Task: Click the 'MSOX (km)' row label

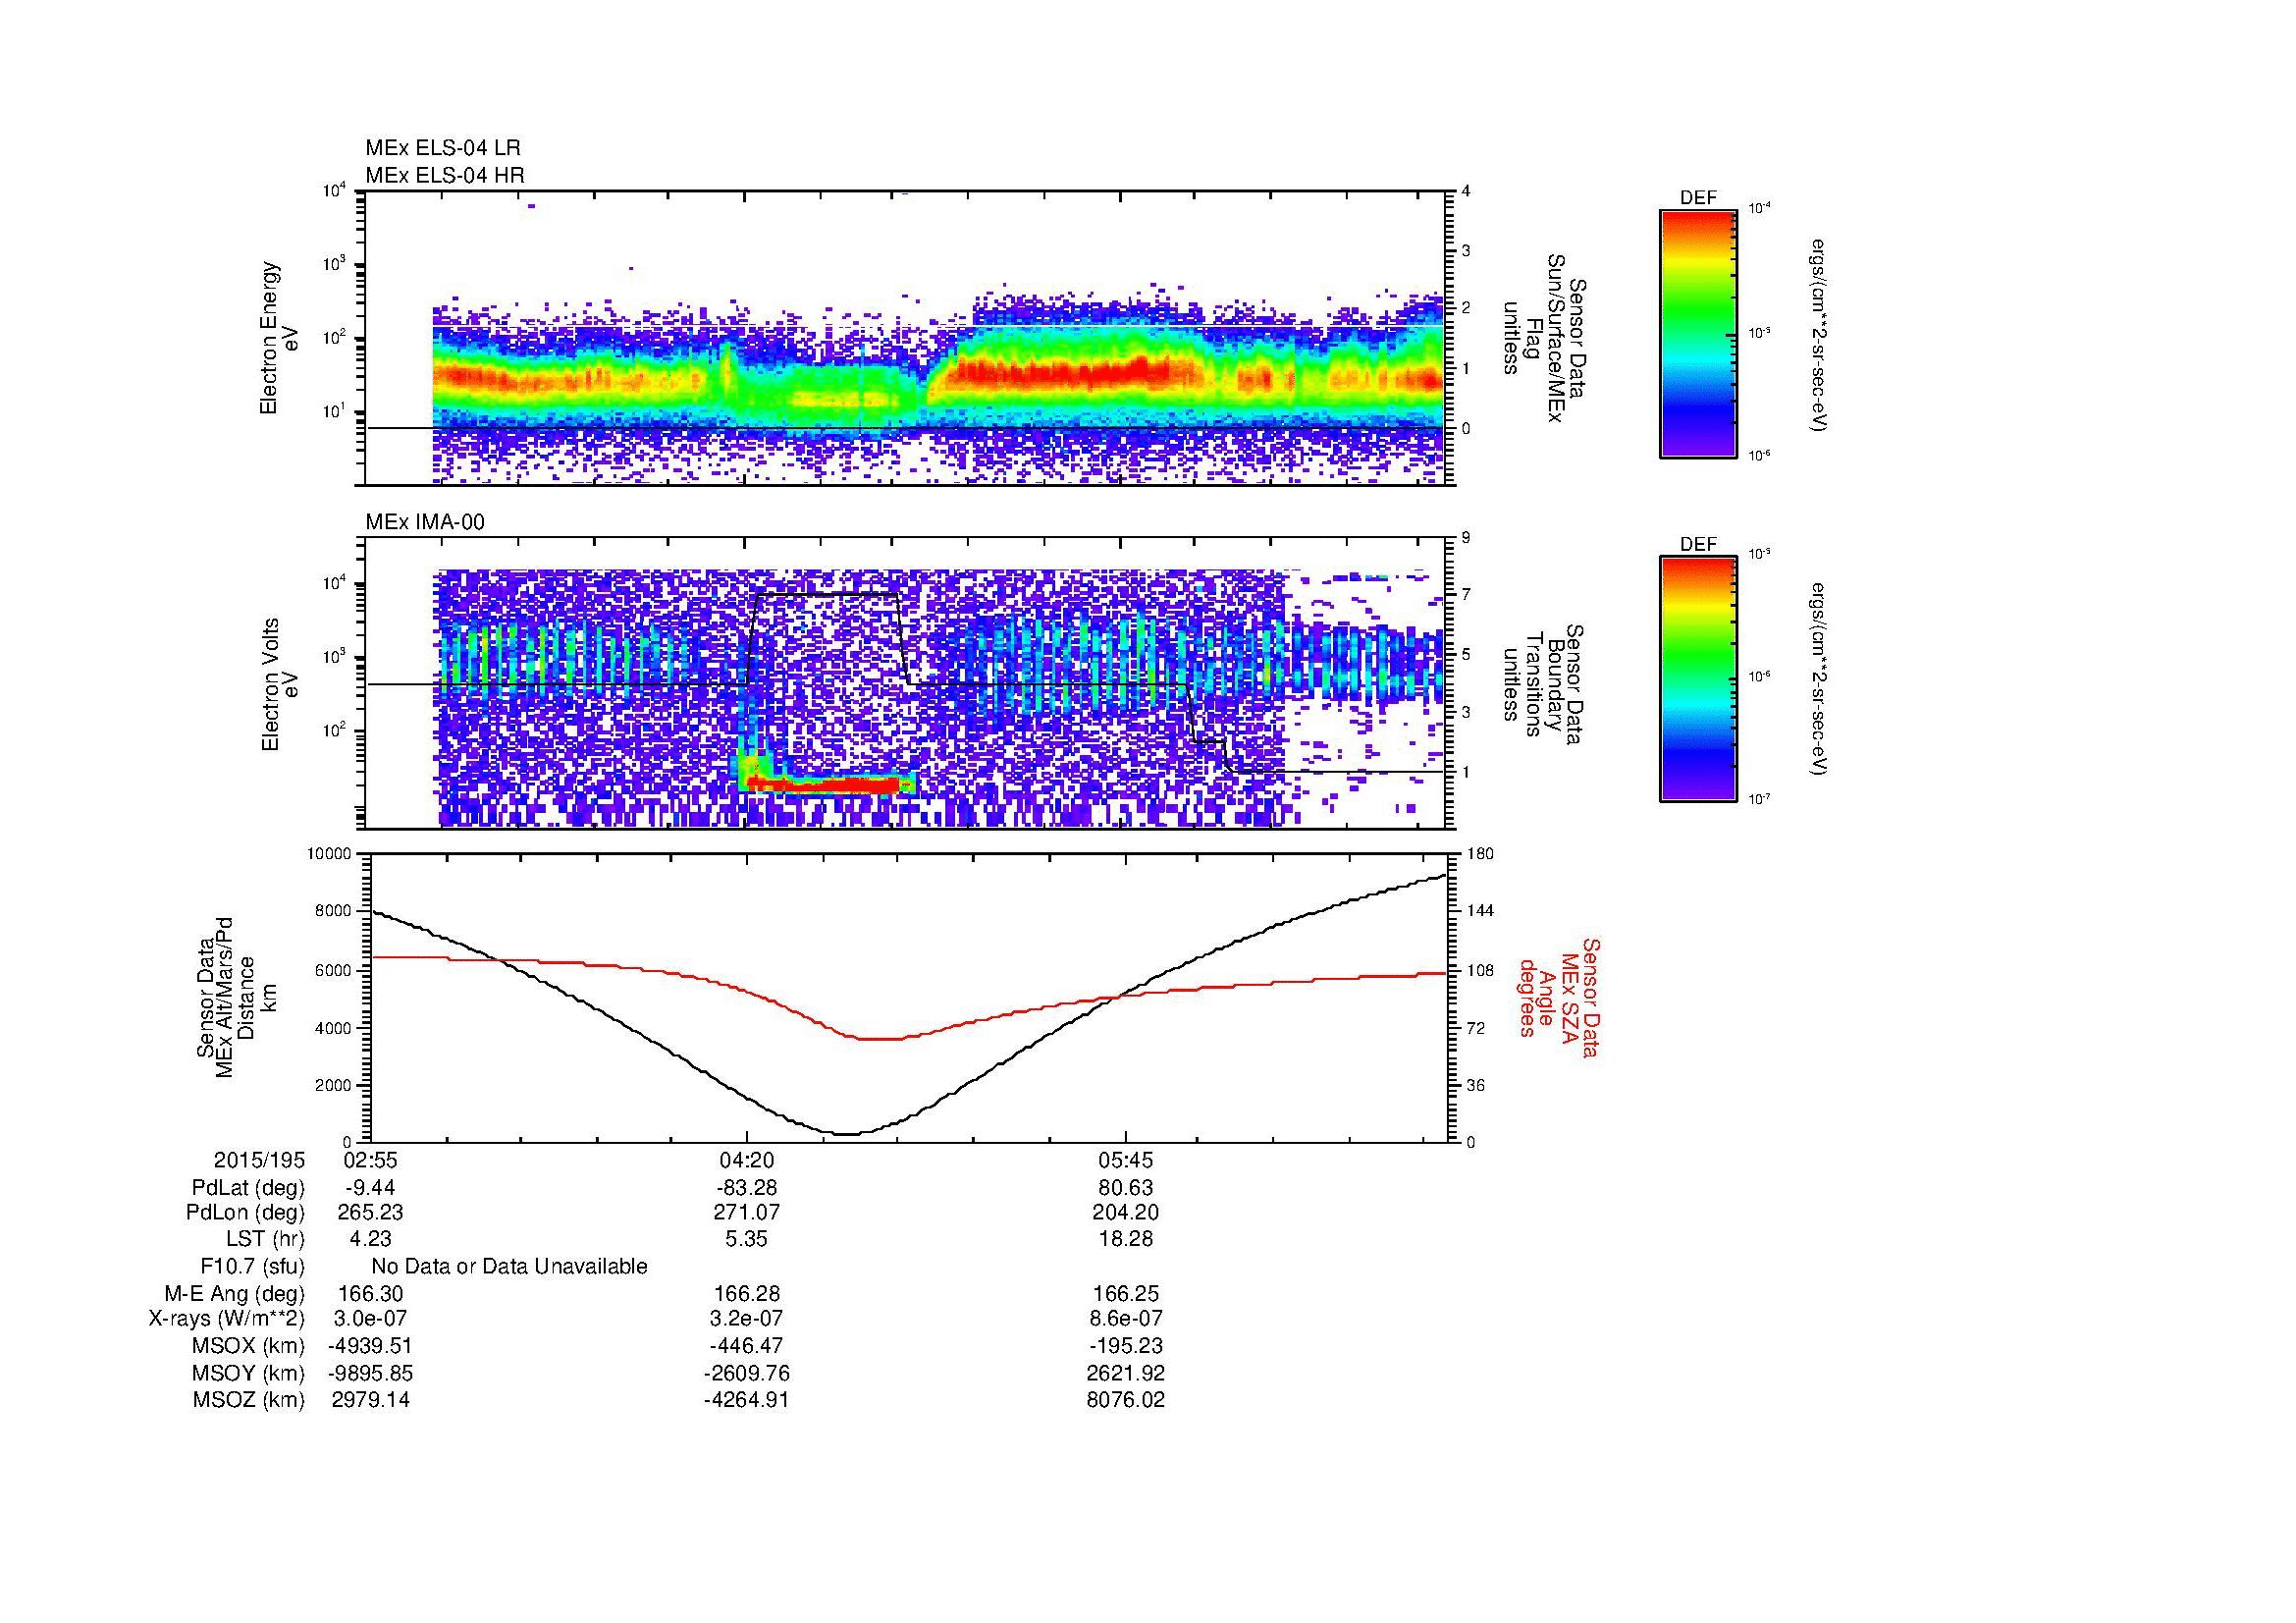Action: pyautogui.click(x=249, y=1346)
